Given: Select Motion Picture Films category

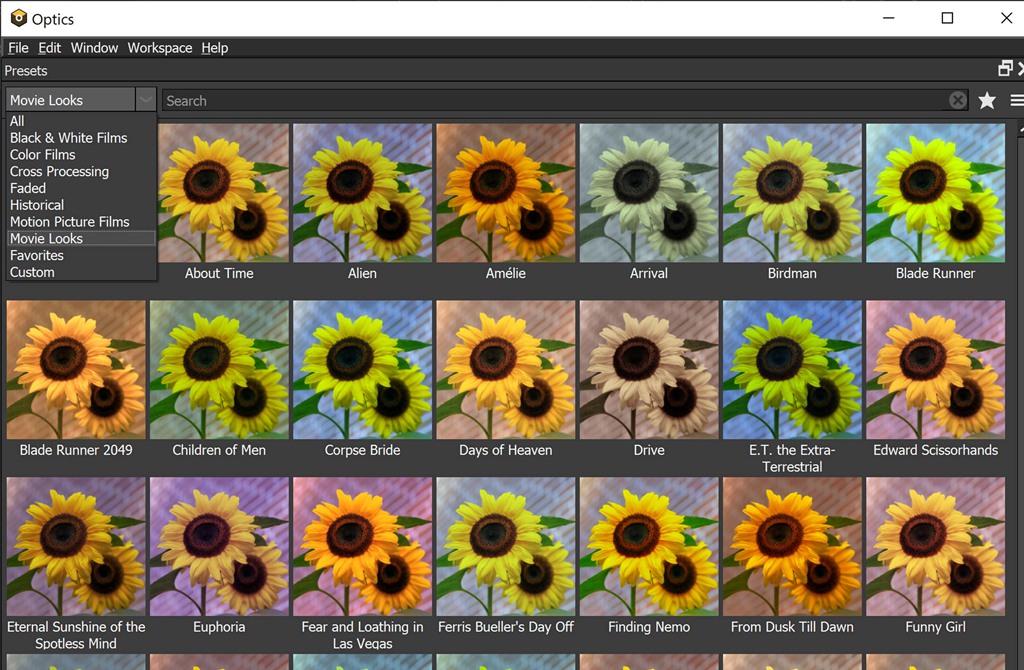Looking at the screenshot, I should click(81, 222).
